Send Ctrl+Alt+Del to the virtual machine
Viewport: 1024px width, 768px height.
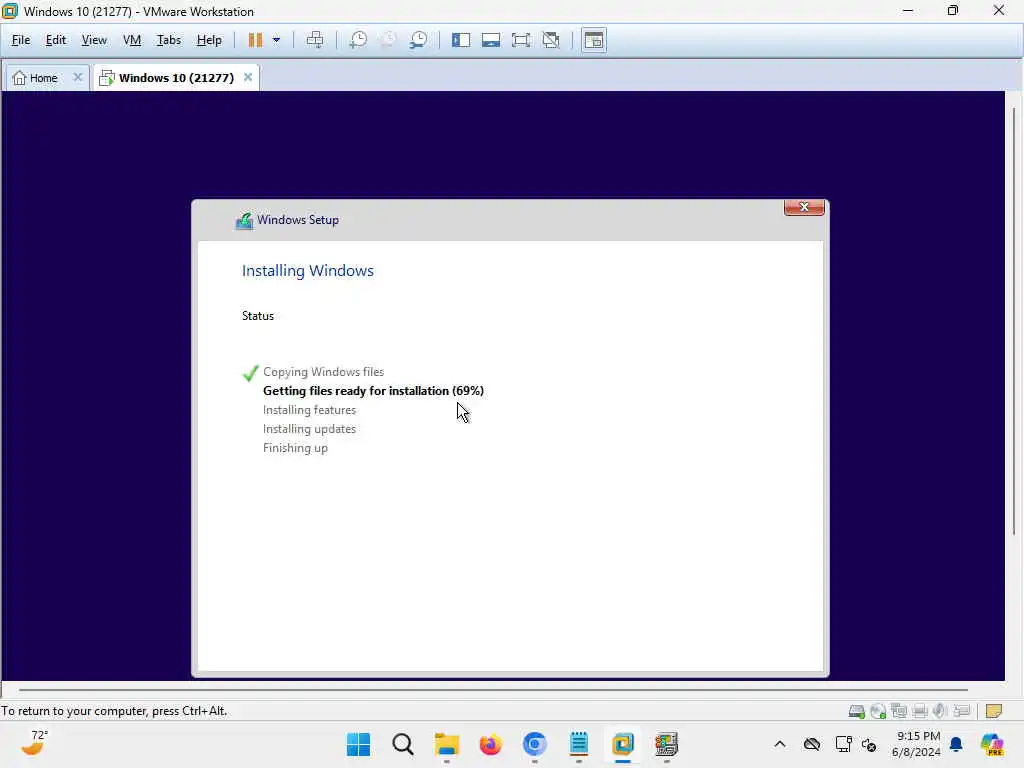(x=315, y=40)
